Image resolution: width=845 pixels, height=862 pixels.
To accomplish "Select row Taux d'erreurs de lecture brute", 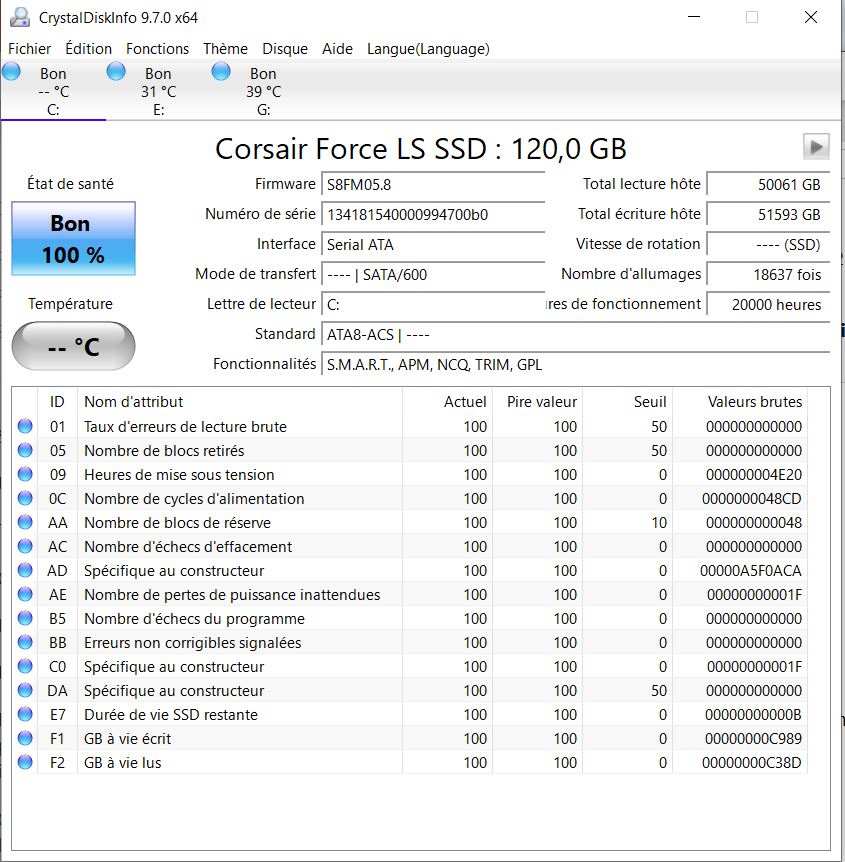I will click(x=410, y=426).
